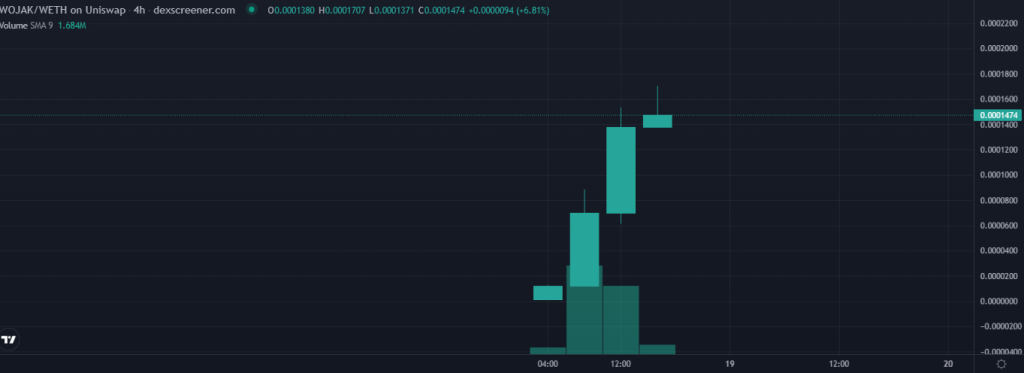
Task: Open the TradingView logo link
Action: [9, 340]
